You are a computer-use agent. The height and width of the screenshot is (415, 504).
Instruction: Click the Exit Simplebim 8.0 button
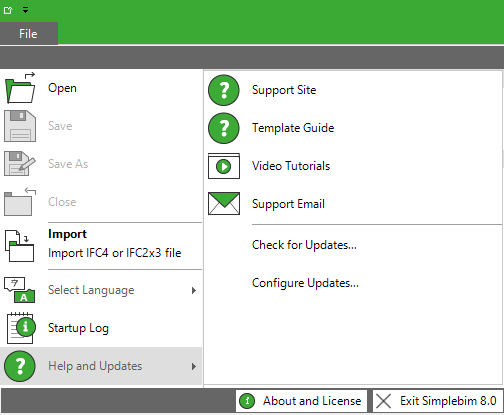[437, 401]
